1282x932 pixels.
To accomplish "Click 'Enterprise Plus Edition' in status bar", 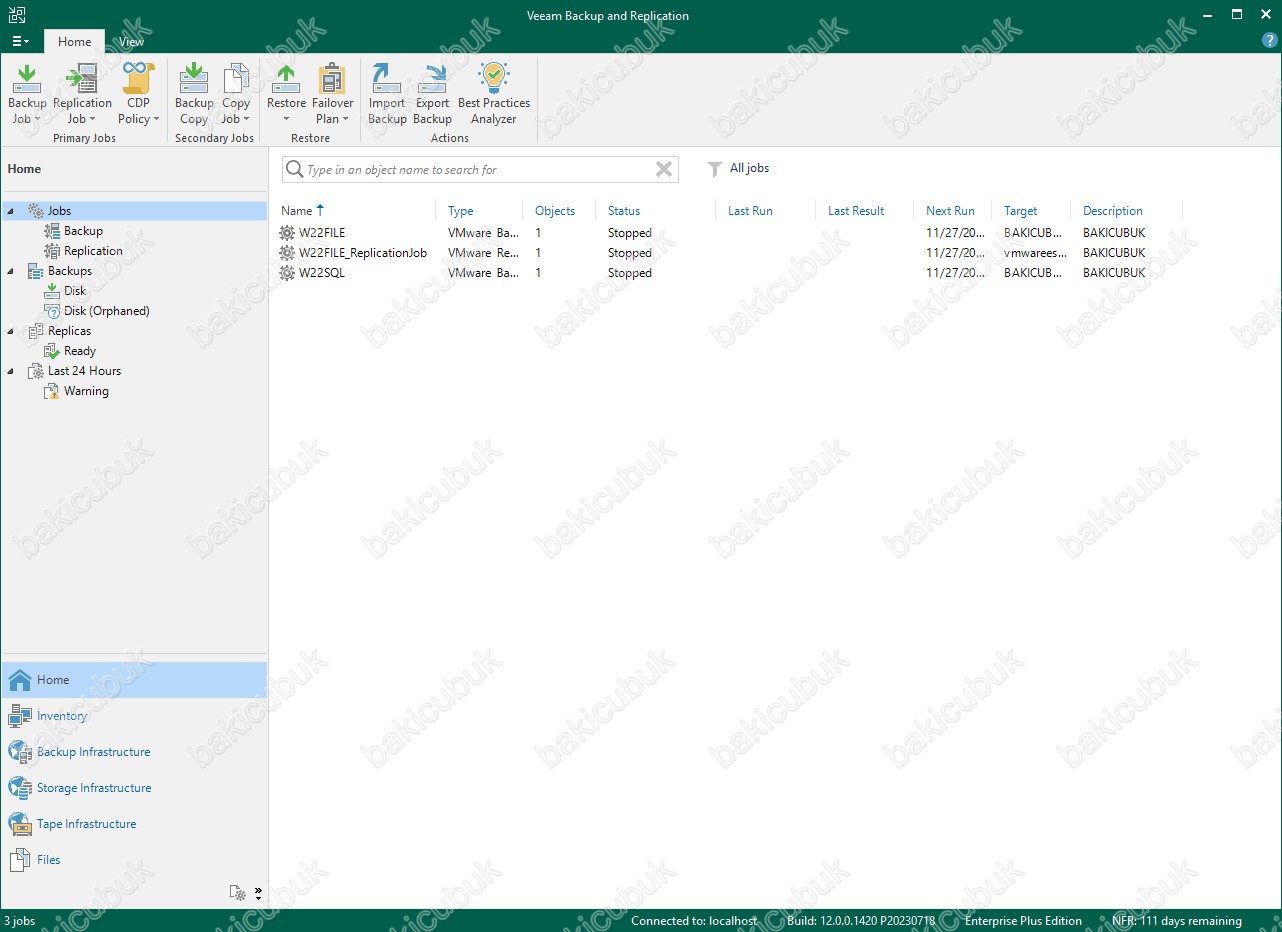I will [1023, 921].
